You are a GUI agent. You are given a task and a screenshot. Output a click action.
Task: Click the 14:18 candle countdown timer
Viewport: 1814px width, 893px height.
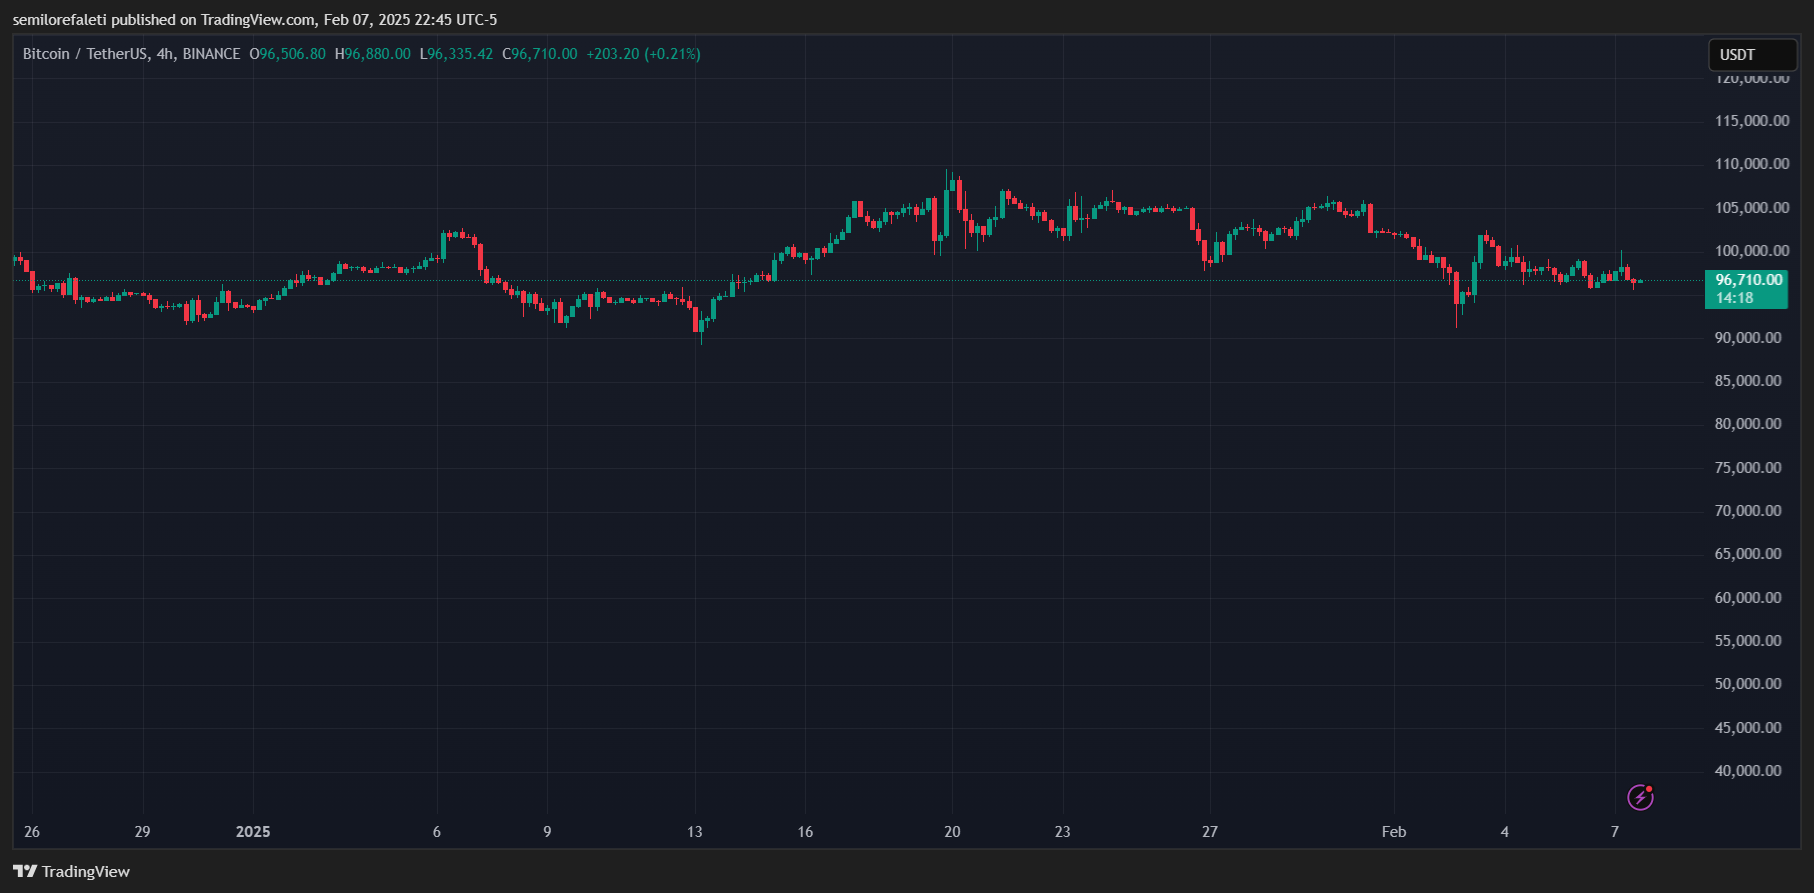(x=1735, y=298)
